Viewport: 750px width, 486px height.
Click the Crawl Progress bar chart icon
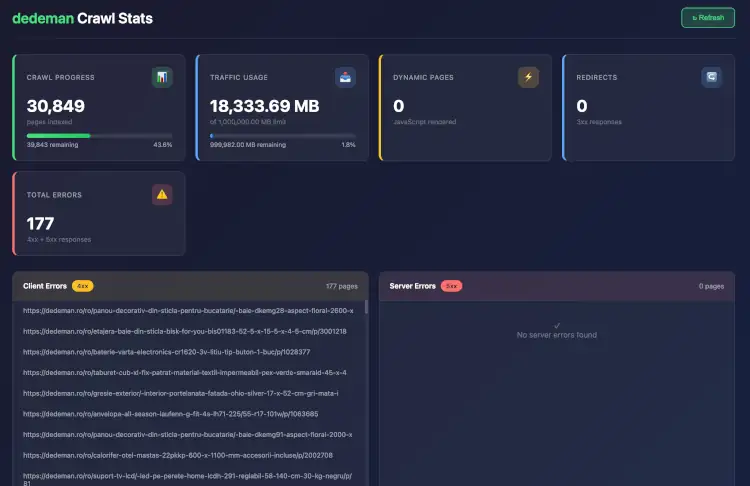click(162, 77)
